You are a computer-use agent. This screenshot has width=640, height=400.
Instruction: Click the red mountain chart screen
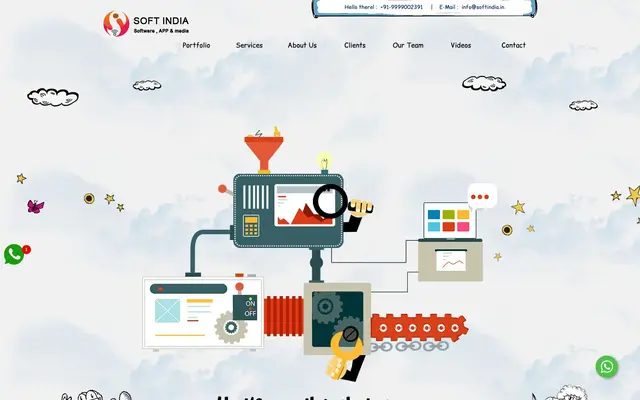(x=304, y=206)
